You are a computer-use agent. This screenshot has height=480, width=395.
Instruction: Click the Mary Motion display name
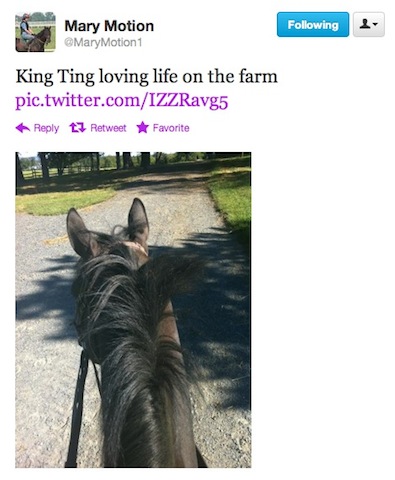(109, 26)
